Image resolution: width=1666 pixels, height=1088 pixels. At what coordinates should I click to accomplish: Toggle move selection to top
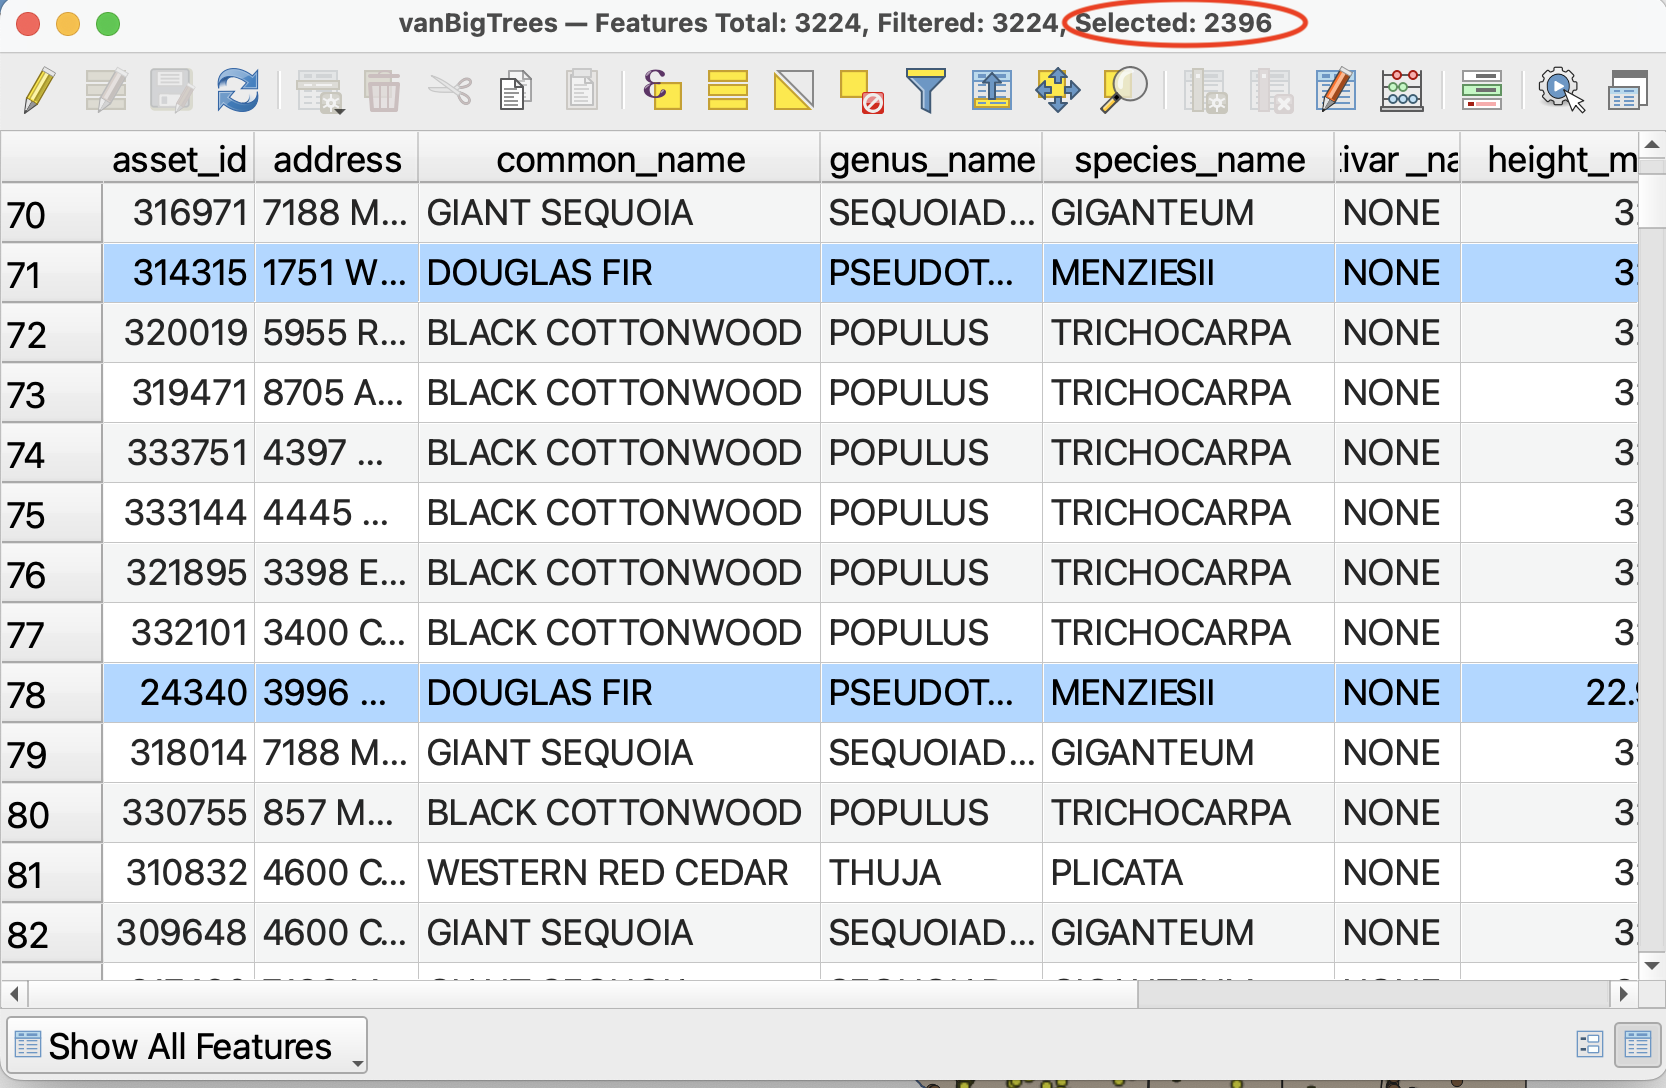[991, 90]
